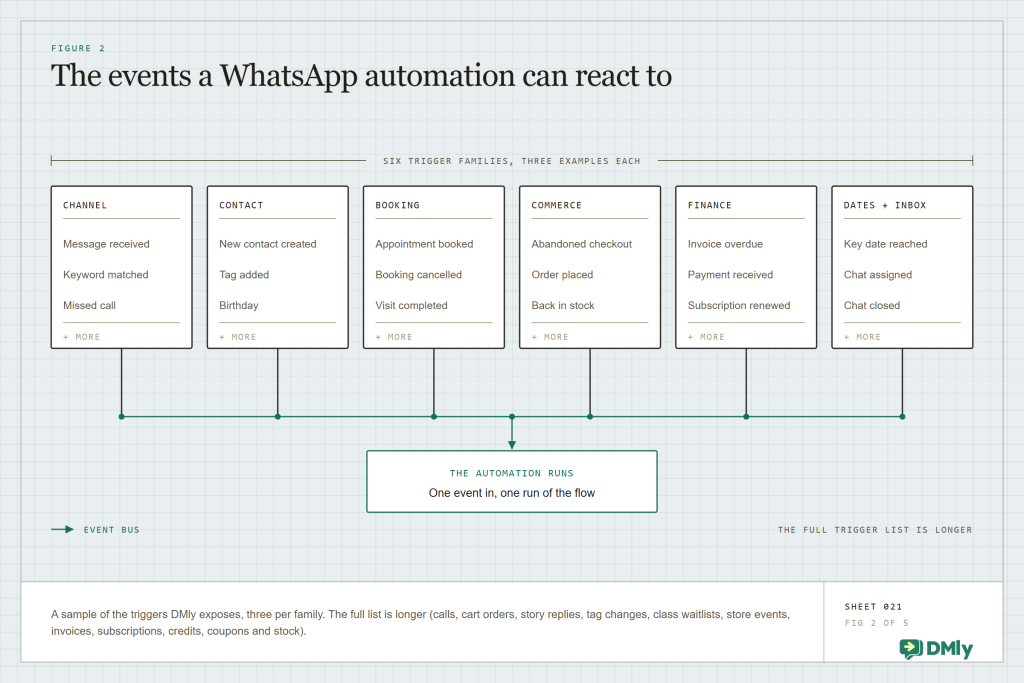Select 'Booking cancelled' trigger
The width and height of the screenshot is (1024, 683).
coord(419,275)
